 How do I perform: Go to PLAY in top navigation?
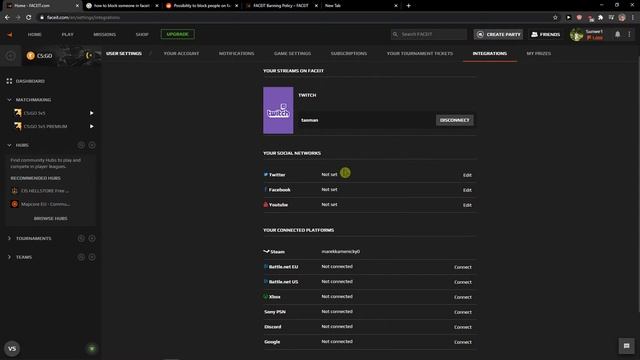pyautogui.click(x=68, y=35)
